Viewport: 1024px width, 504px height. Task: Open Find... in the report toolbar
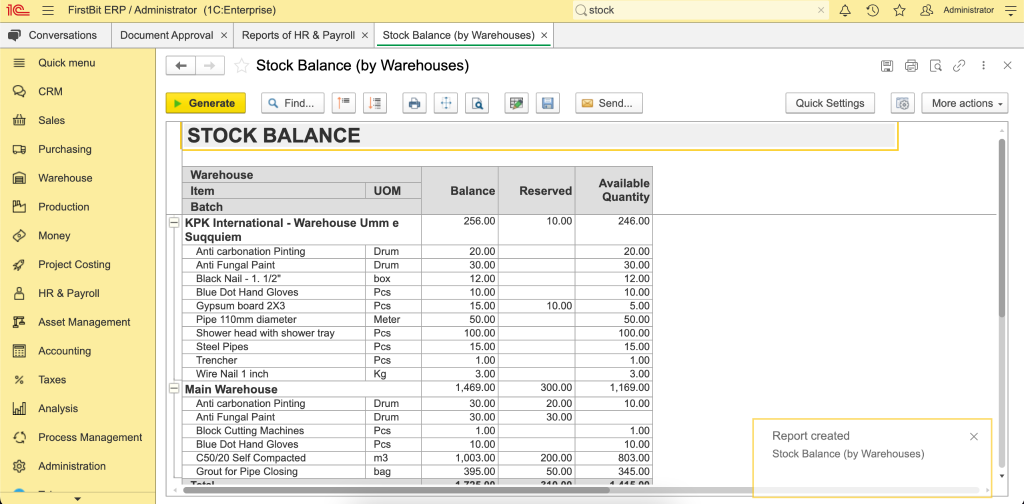tap(293, 103)
